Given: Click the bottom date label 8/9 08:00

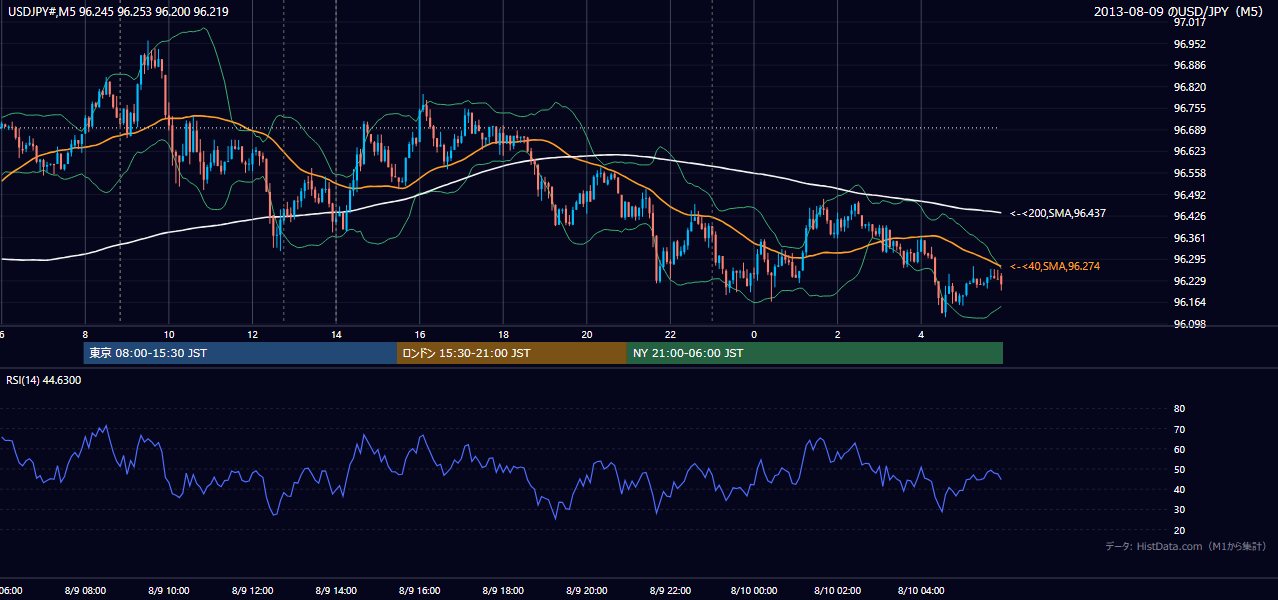Looking at the screenshot, I should point(83,590).
